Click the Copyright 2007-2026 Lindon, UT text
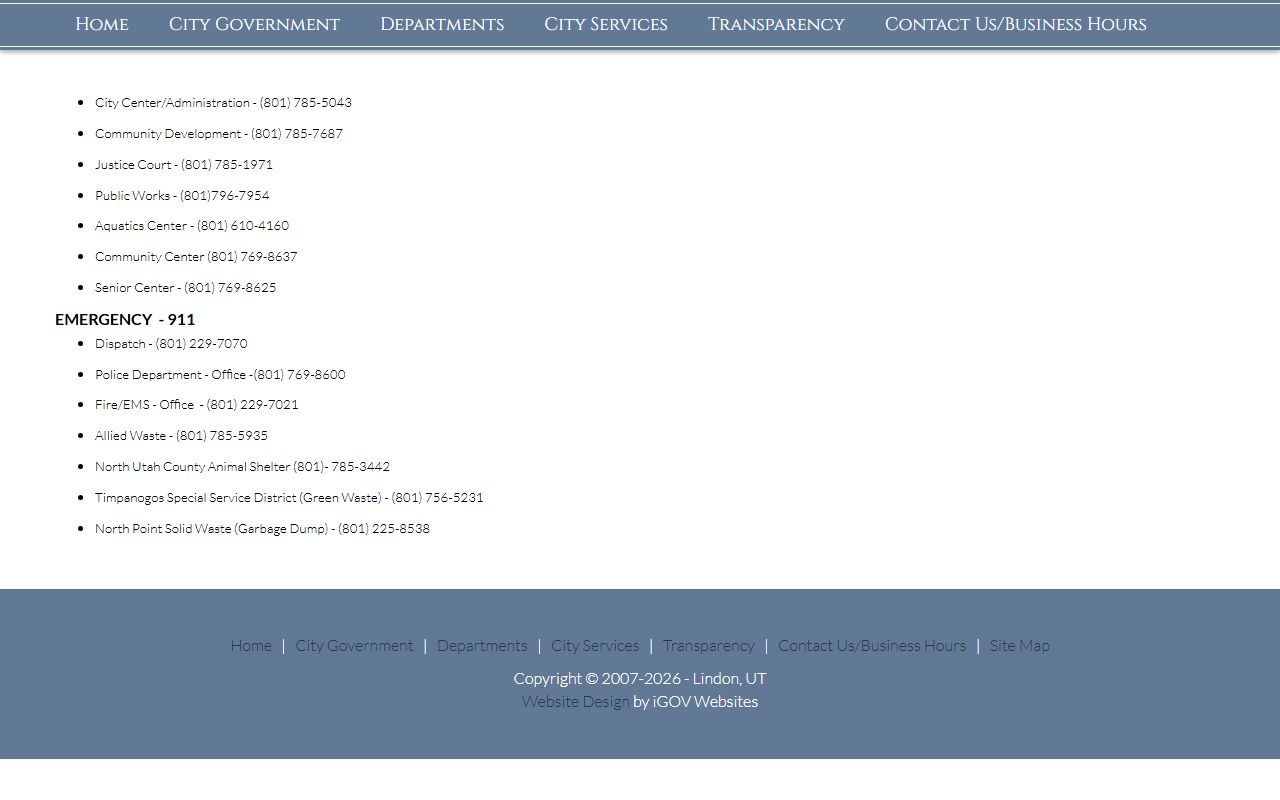Image resolution: width=1280 pixels, height=800 pixels. 640,678
